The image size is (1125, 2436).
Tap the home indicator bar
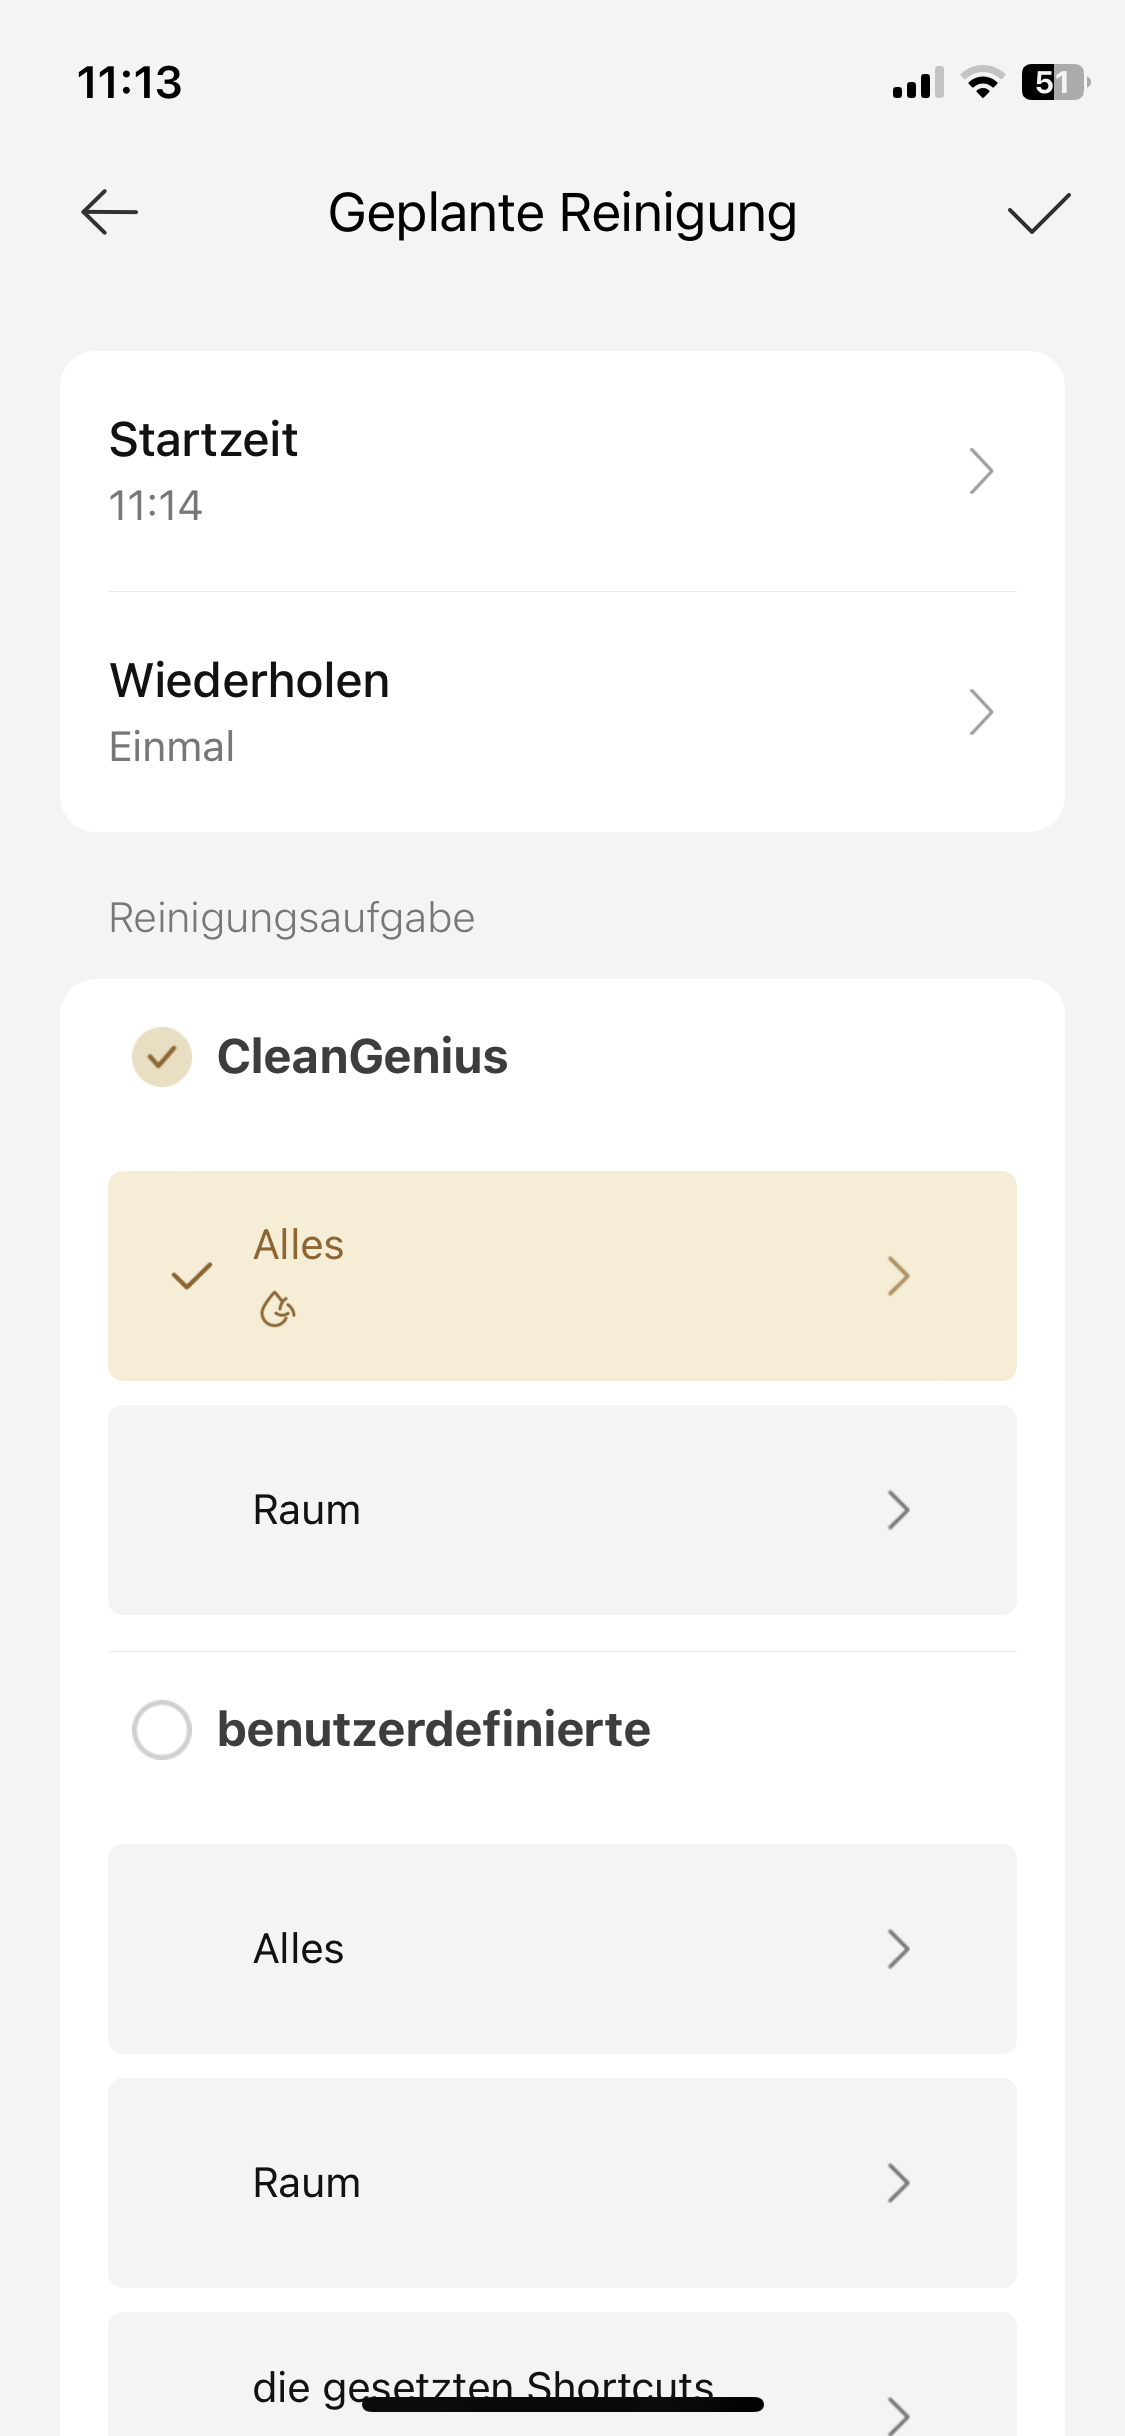click(562, 2405)
